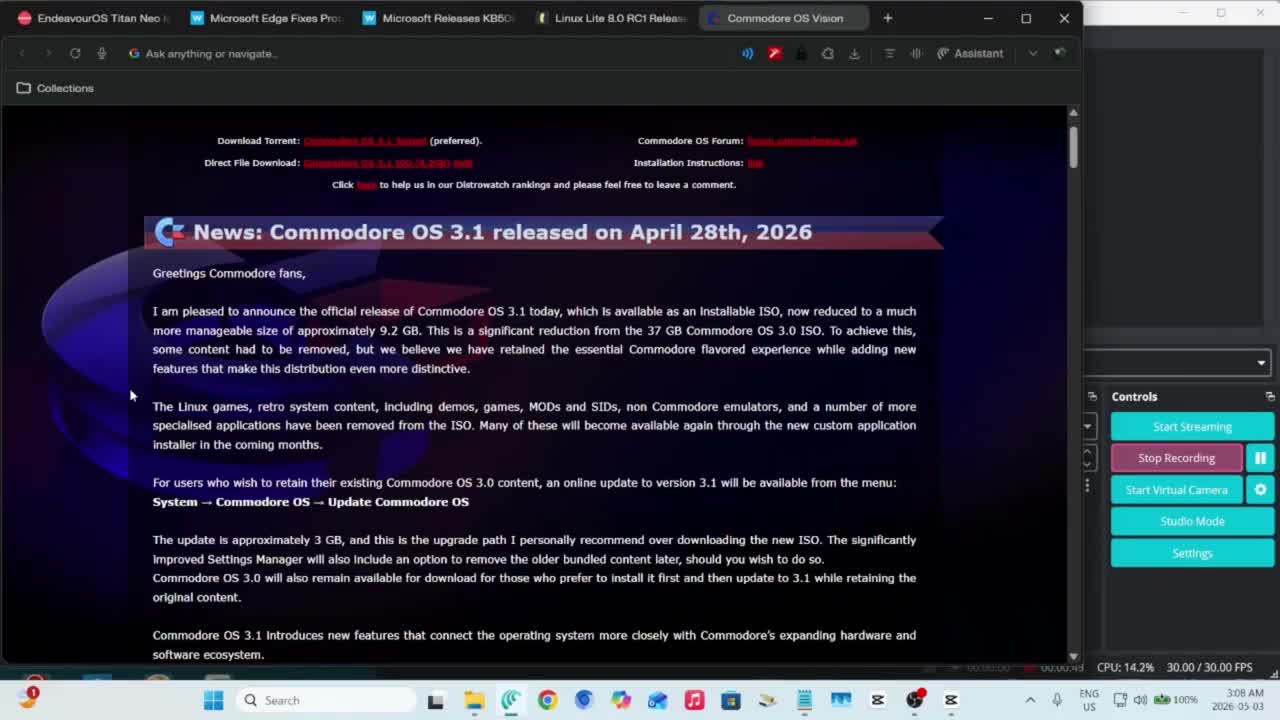Open the pink music app on the taskbar
1280x720 pixels.
click(x=694, y=700)
